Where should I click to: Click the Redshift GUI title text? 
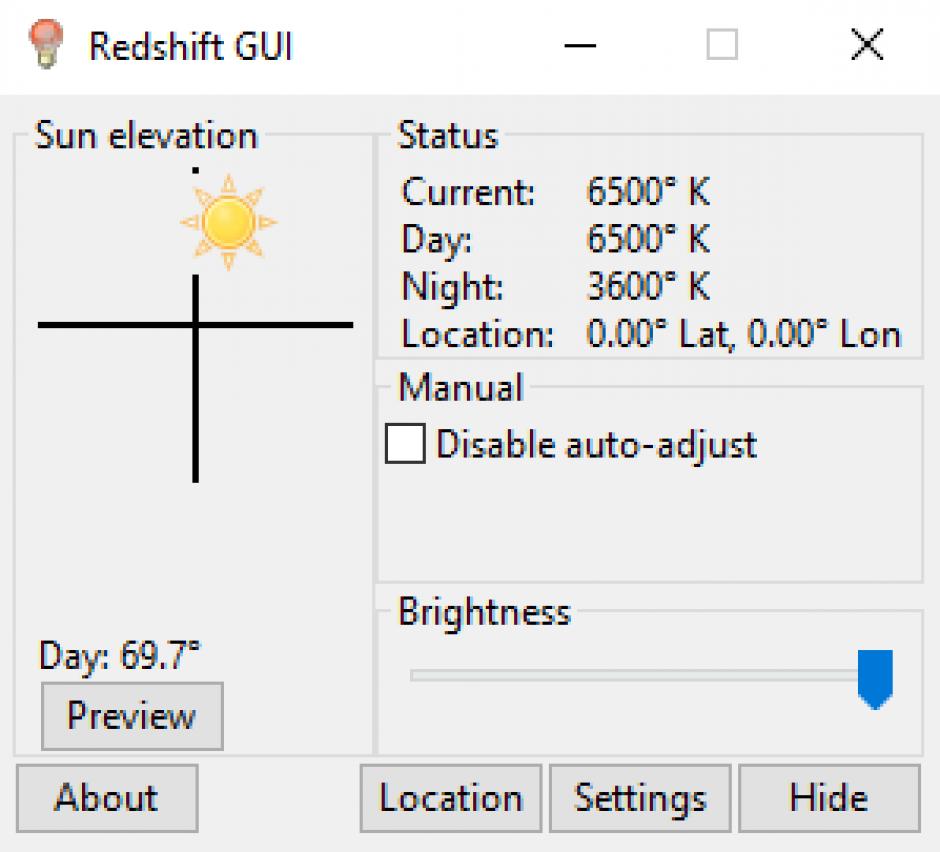pos(191,46)
